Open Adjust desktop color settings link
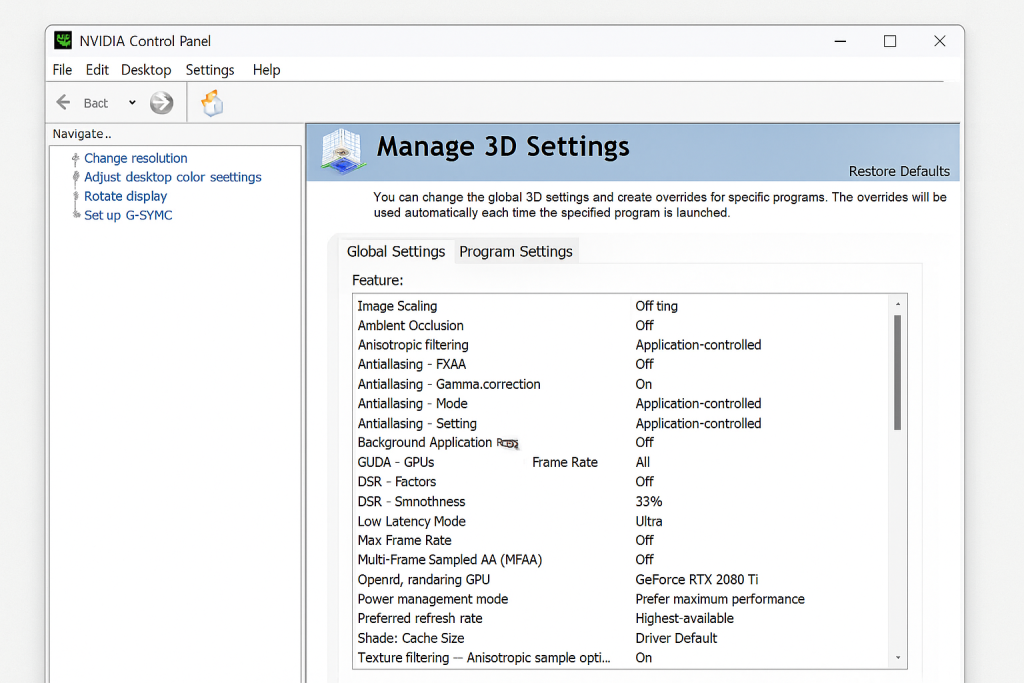Image resolution: width=1024 pixels, height=683 pixels. (x=172, y=177)
